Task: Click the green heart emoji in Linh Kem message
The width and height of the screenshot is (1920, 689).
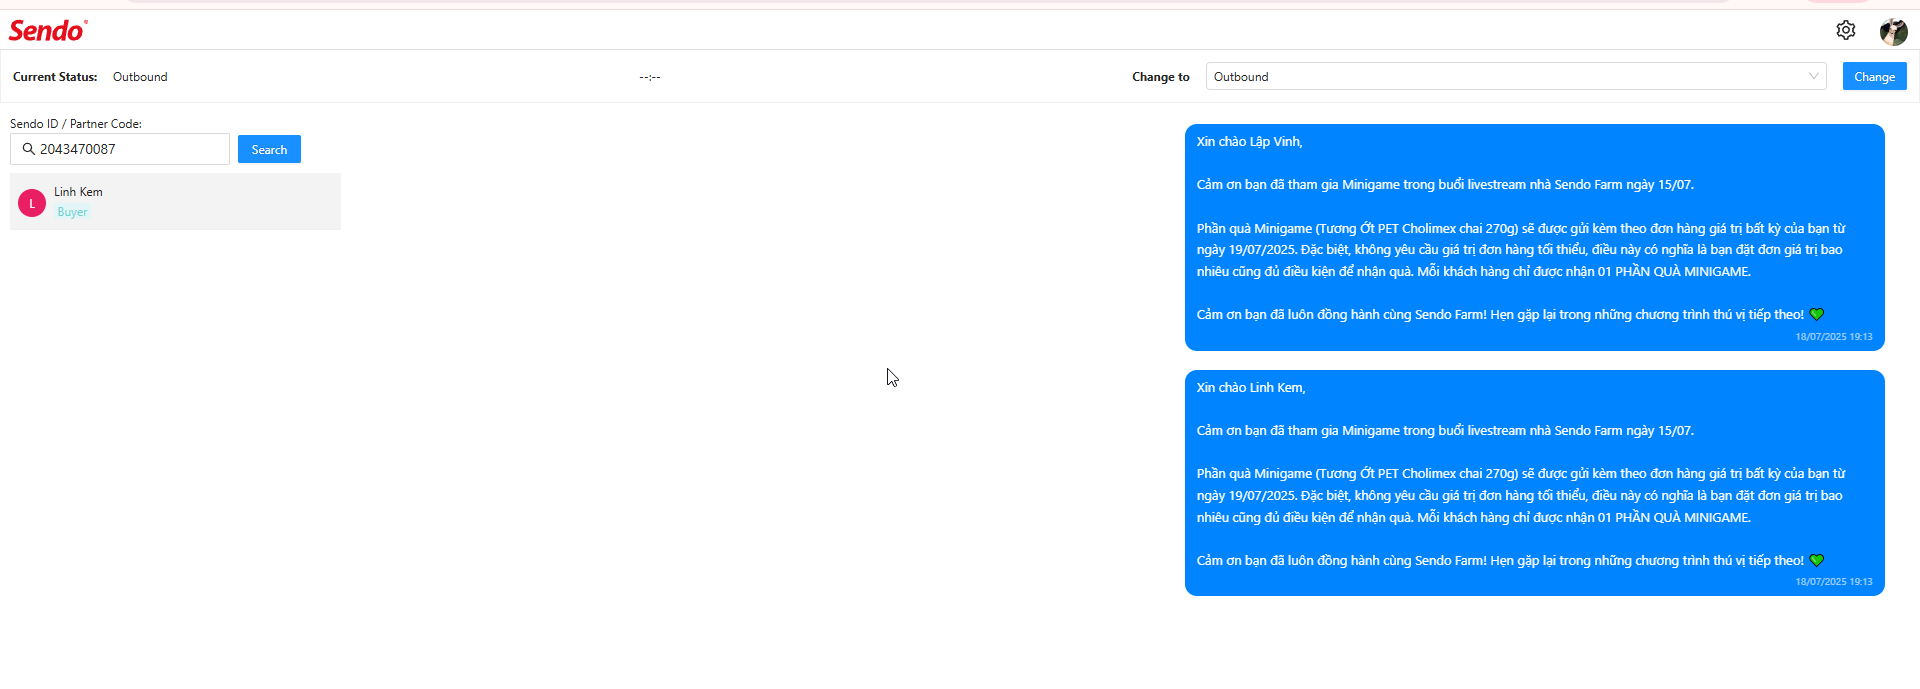Action: point(1817,561)
